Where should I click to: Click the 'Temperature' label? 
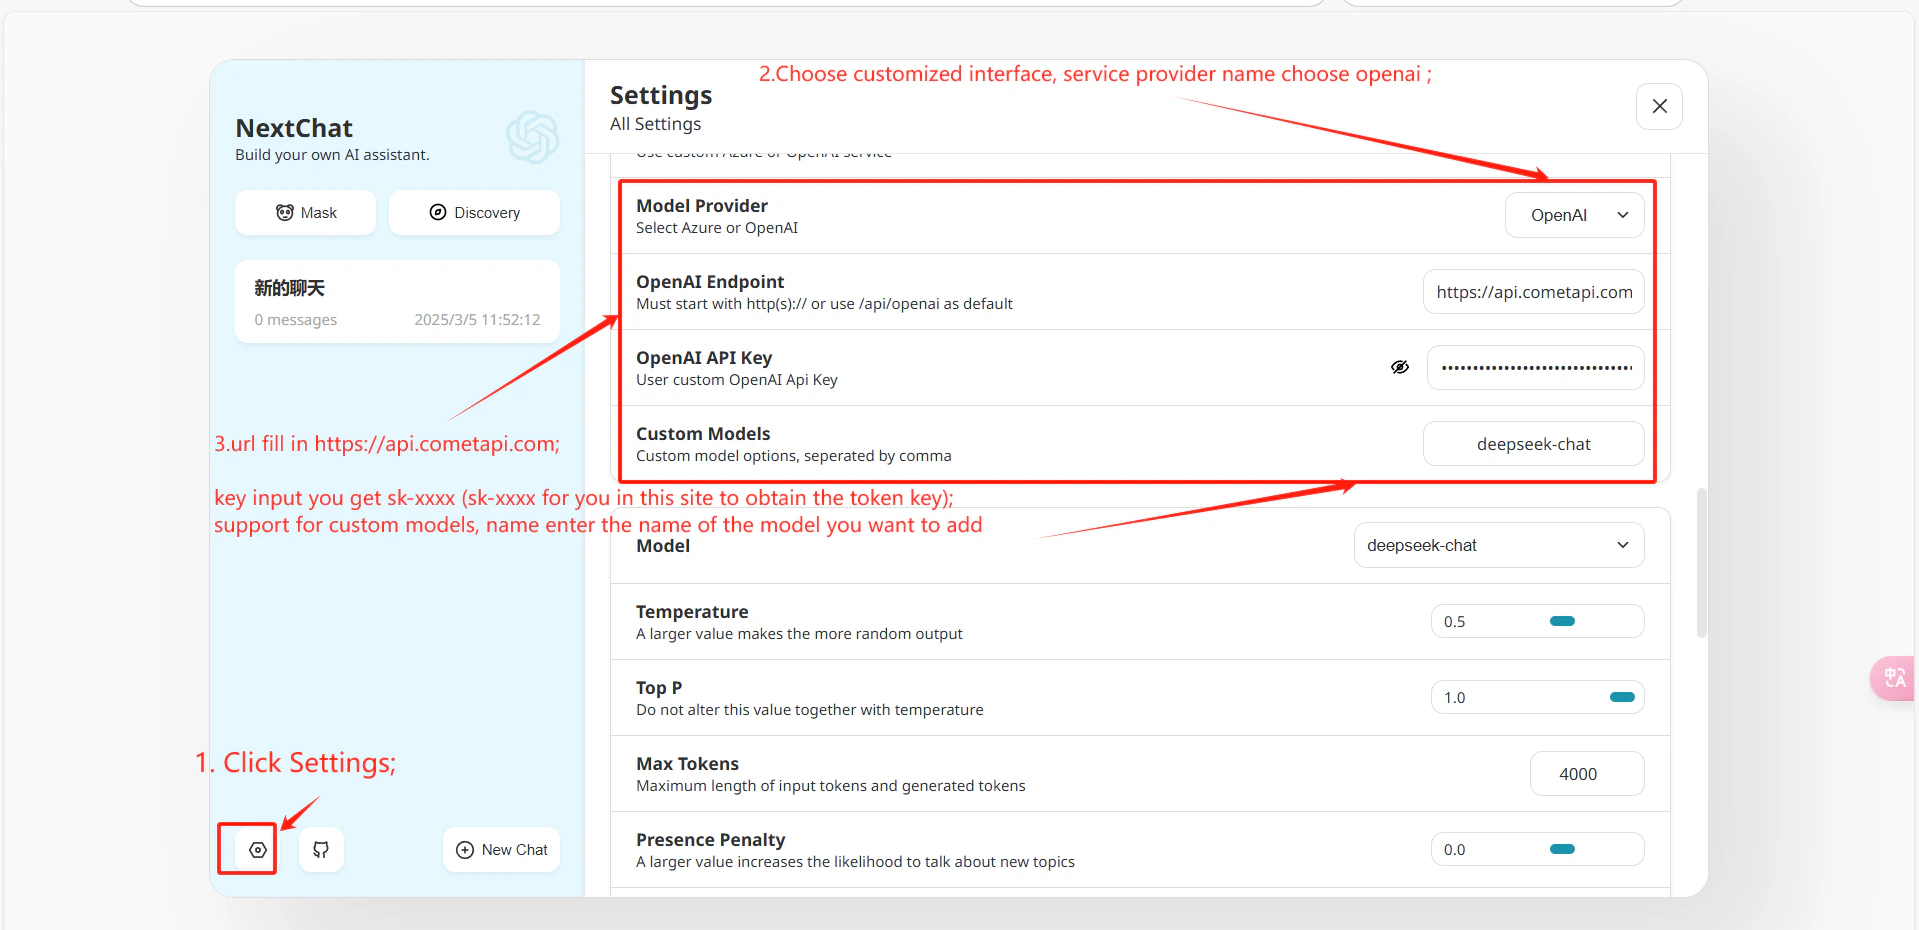click(x=692, y=612)
